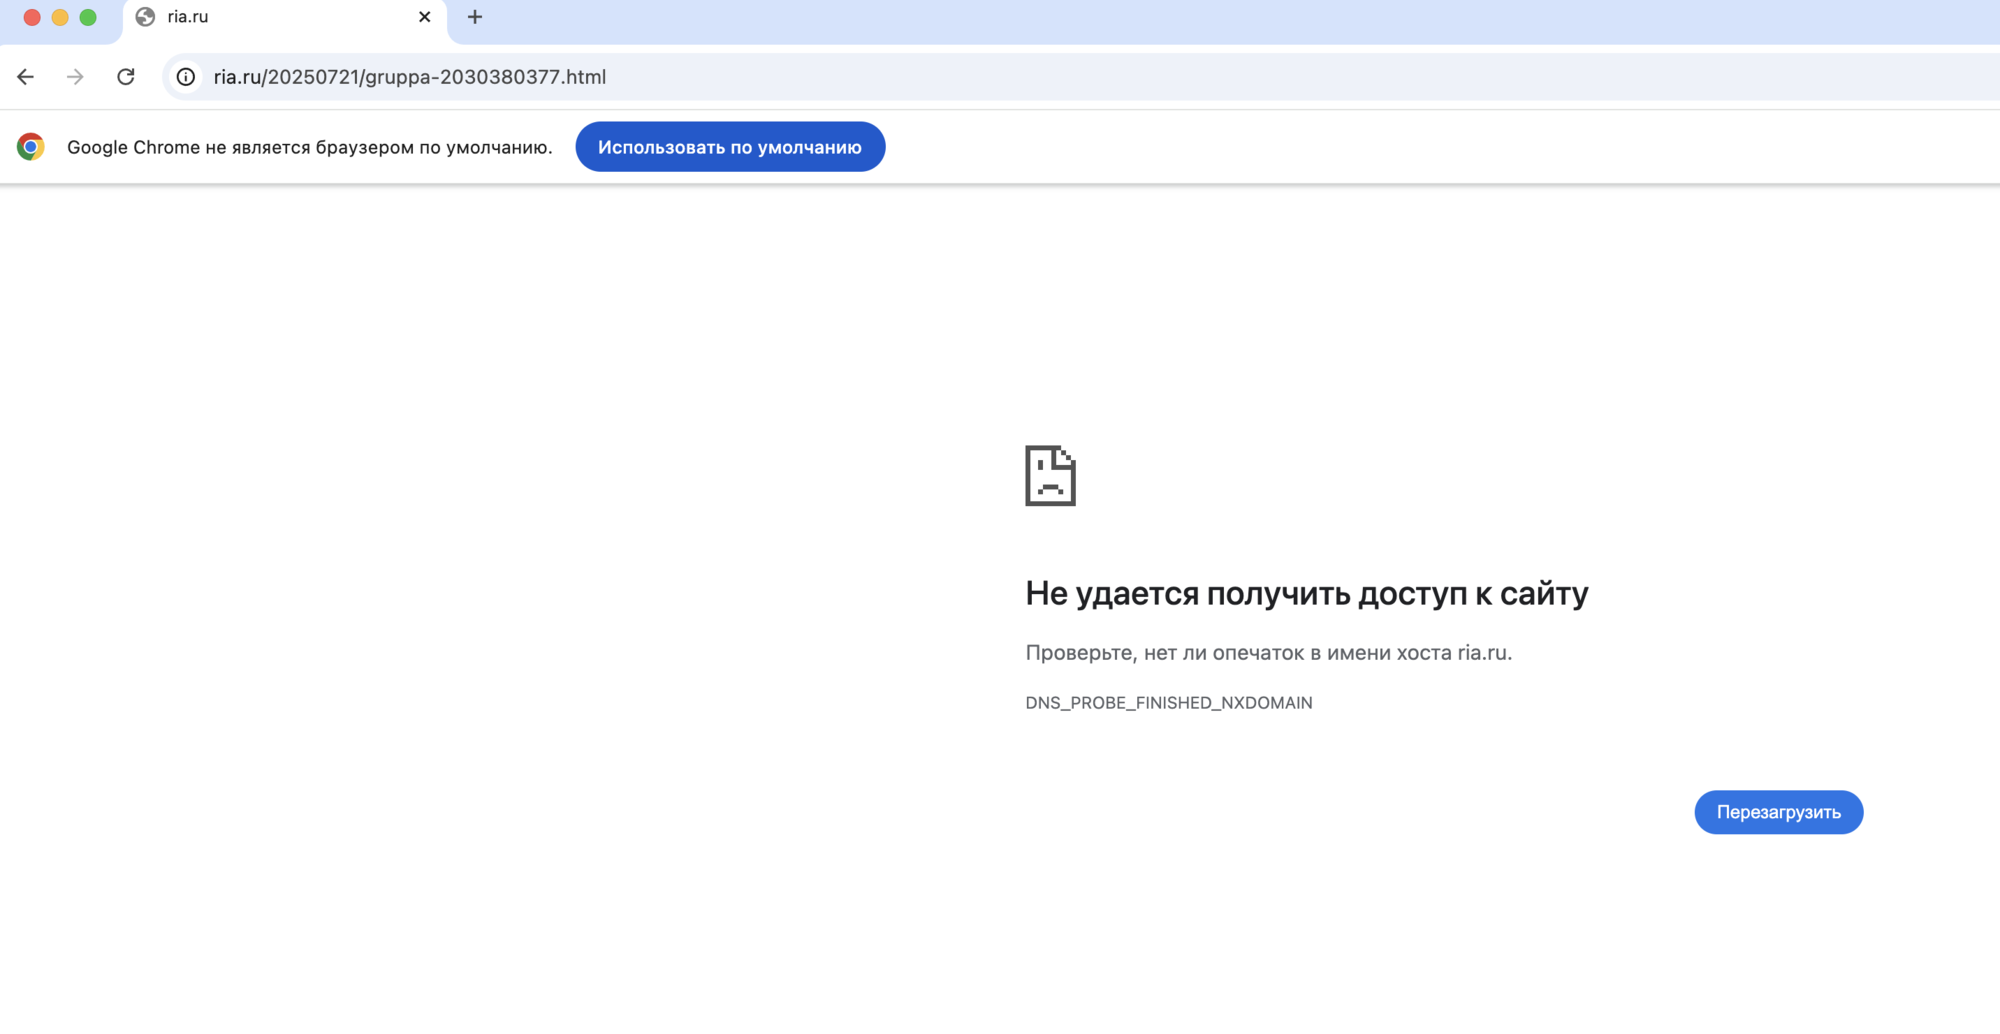Screen dimensions: 2000x1034
Task: Click the globe favicon on ria.ru tab
Action: pyautogui.click(x=145, y=17)
